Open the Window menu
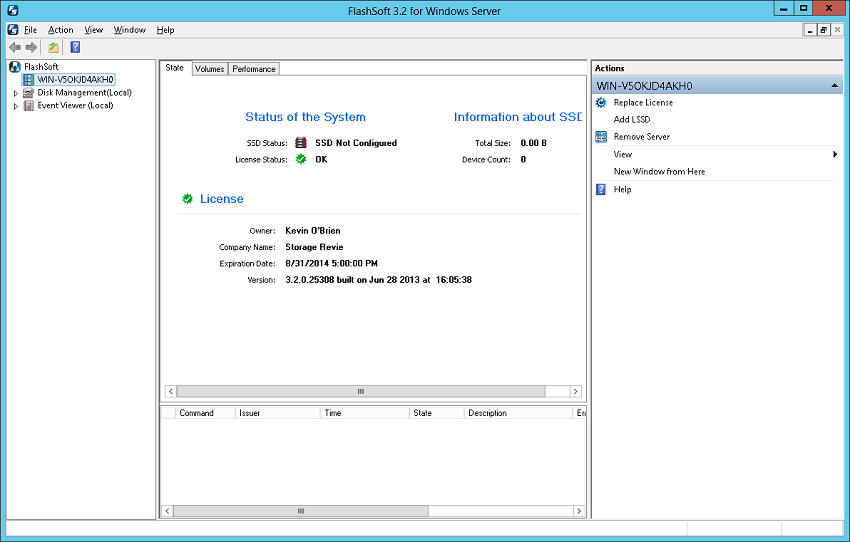Viewport: 850px width, 542px height. [x=130, y=30]
